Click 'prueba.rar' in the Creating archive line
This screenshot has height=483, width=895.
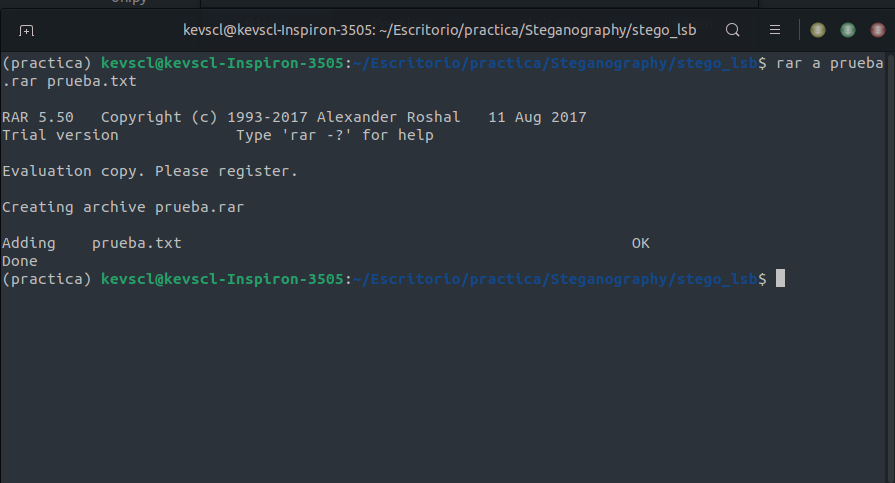pos(199,207)
